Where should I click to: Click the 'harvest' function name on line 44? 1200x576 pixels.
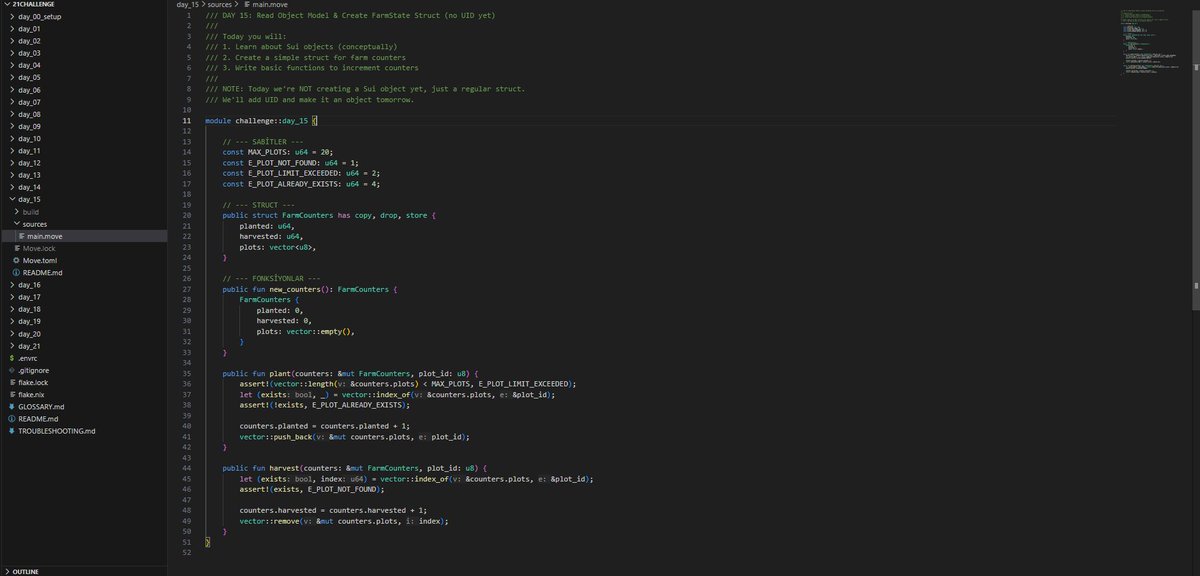[x=284, y=467]
